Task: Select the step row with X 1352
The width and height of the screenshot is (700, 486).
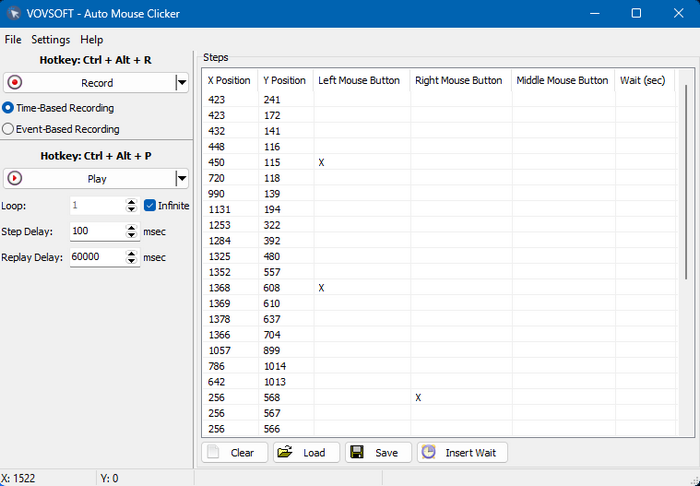Action: pos(439,272)
